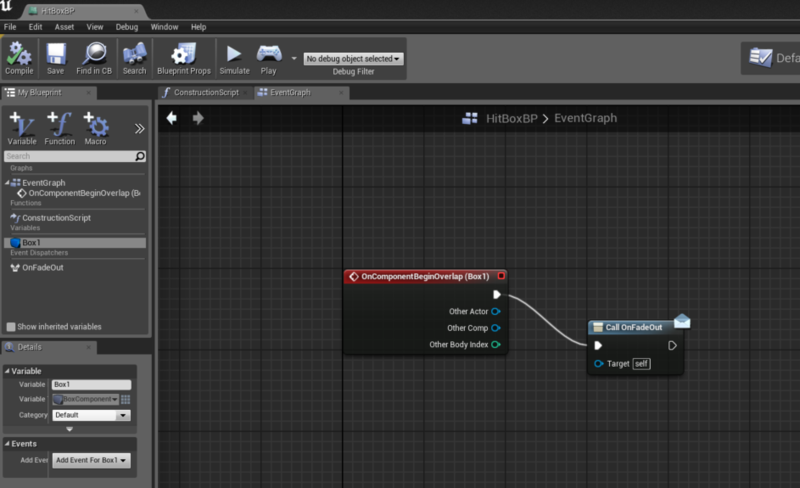The width and height of the screenshot is (800, 488).
Task: Open the Edit menu
Action: click(x=35, y=27)
